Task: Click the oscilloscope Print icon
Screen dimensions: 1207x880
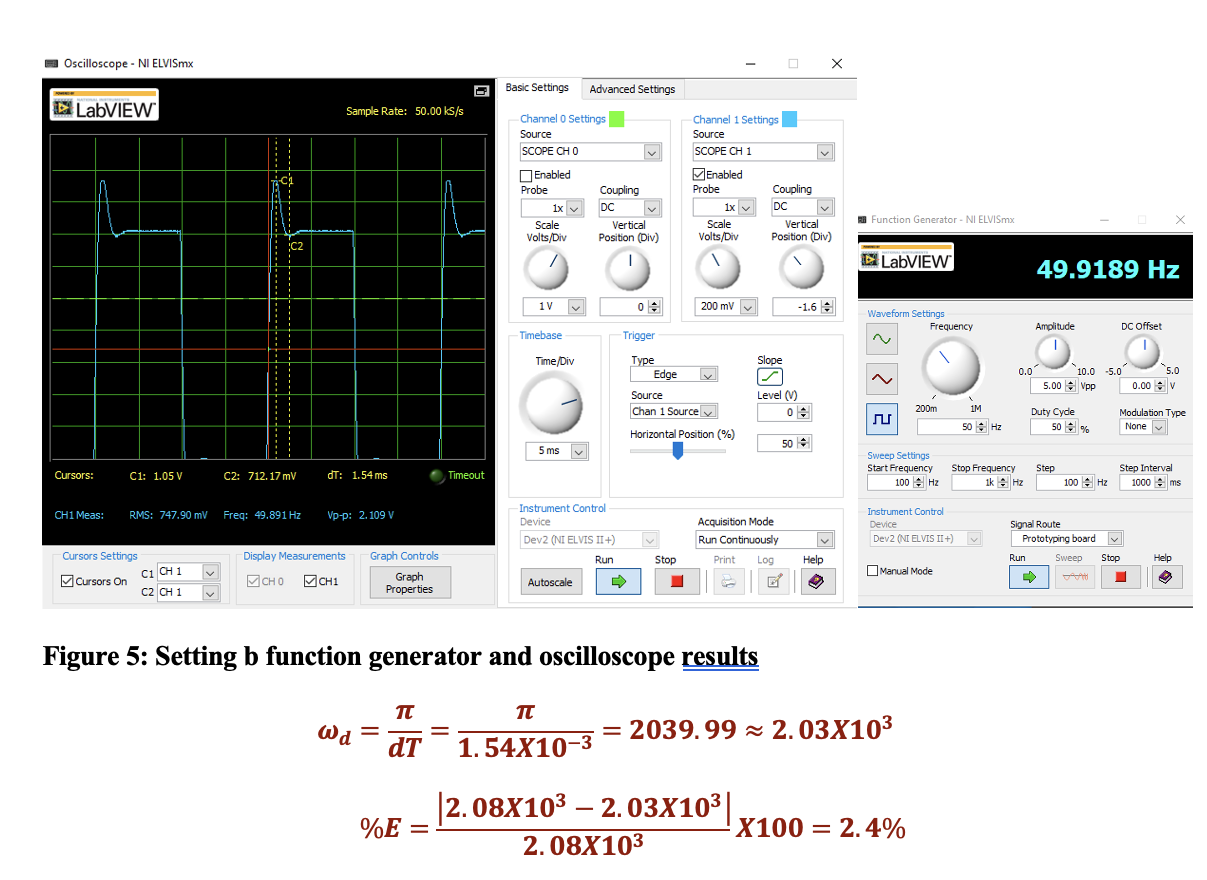Action: click(x=730, y=582)
